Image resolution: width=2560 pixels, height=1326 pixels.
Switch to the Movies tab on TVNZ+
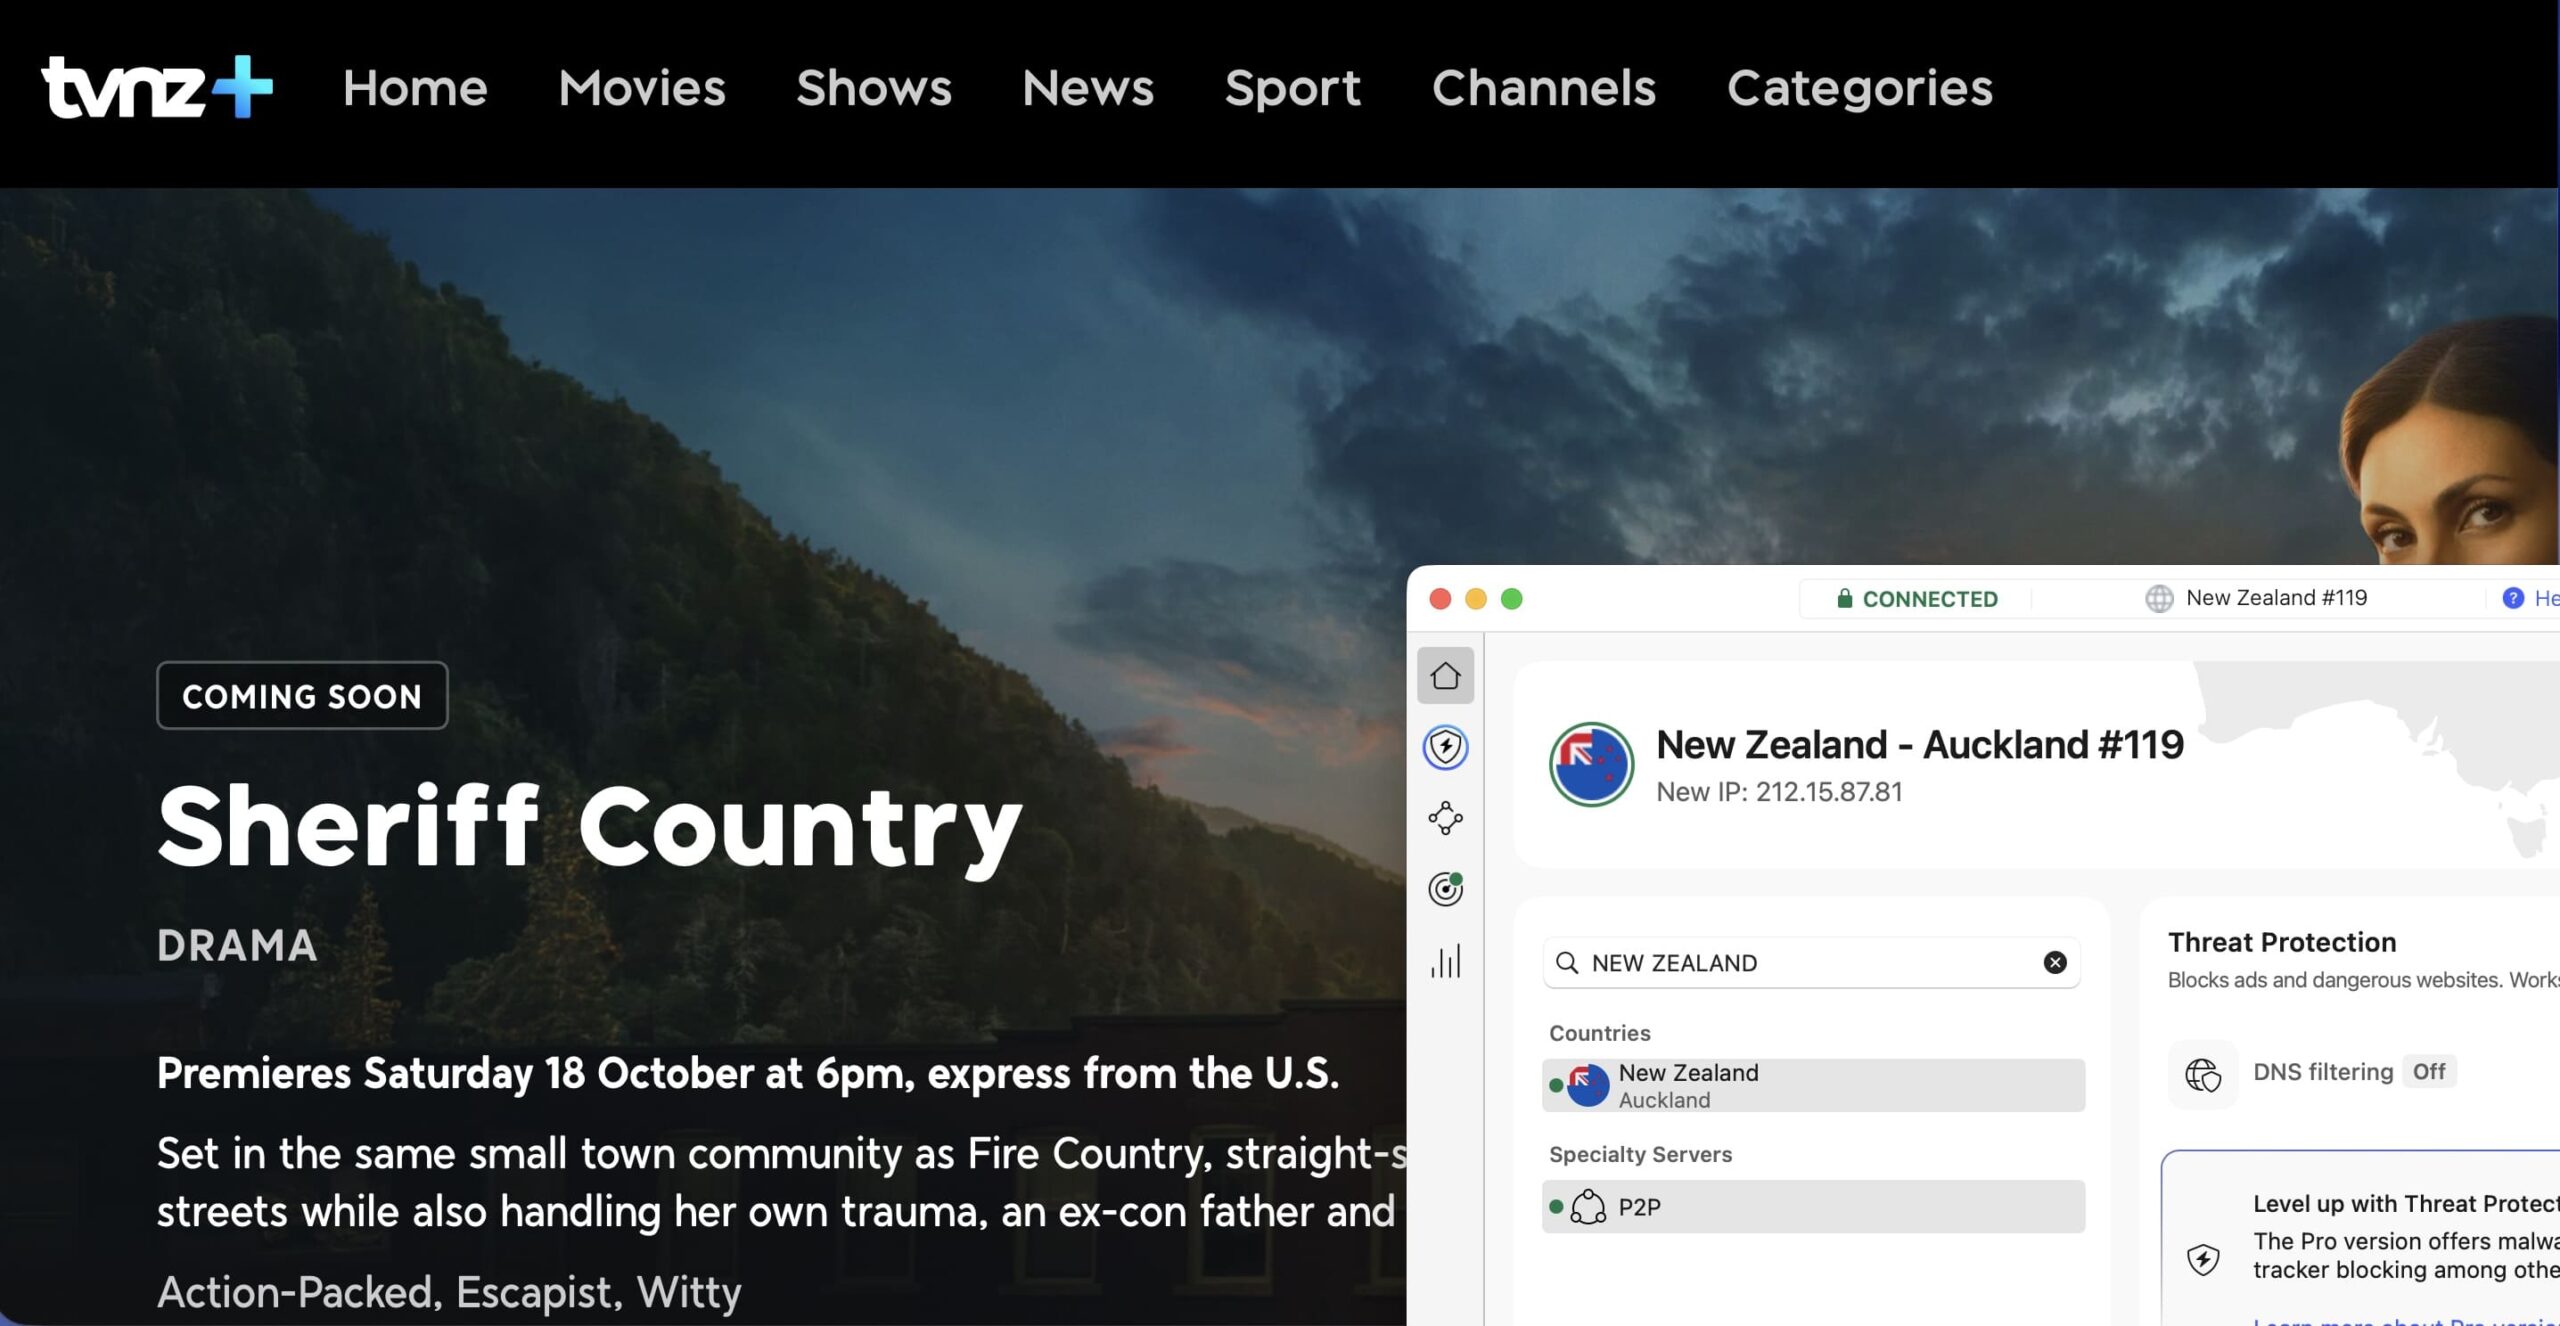[x=641, y=88]
